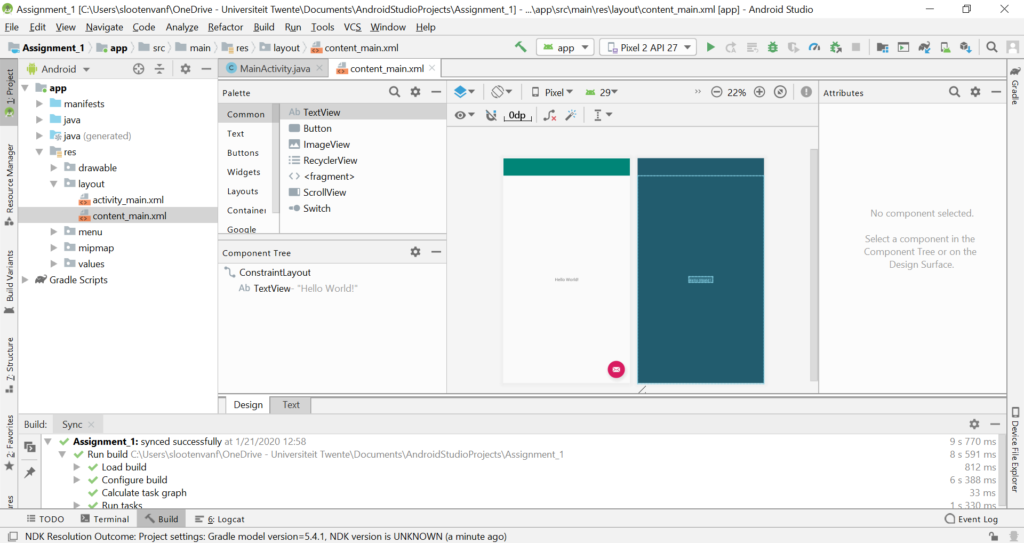
Task: Show warnings and errors icon
Action: 807,92
